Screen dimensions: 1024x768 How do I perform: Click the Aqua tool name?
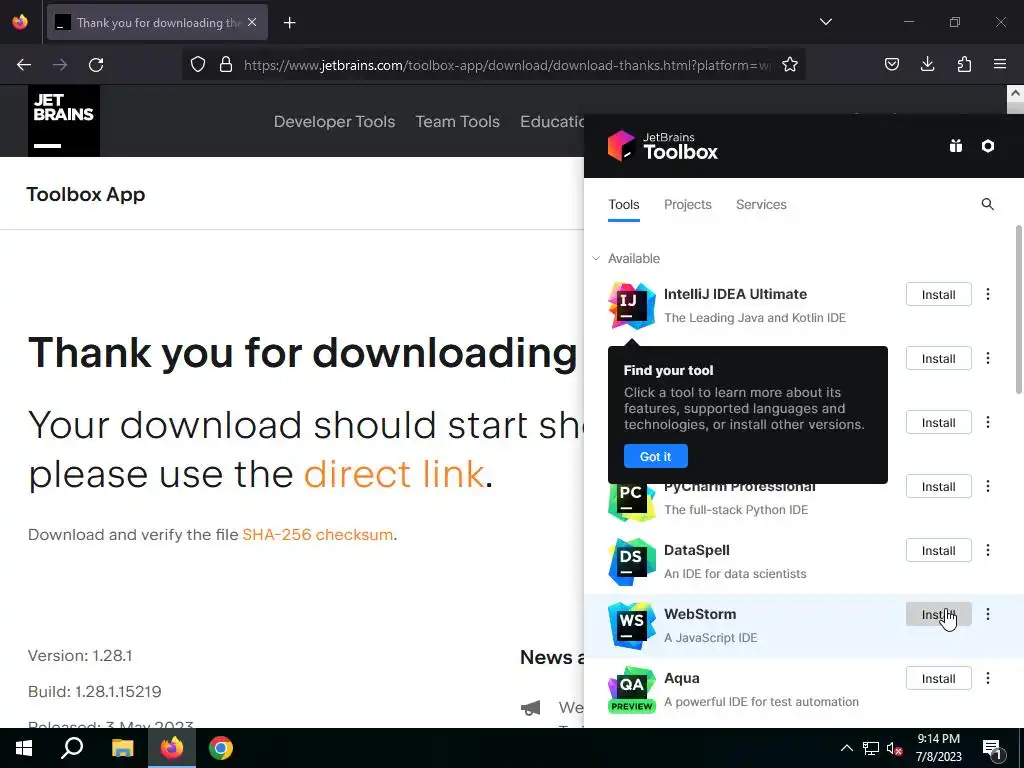pos(681,679)
